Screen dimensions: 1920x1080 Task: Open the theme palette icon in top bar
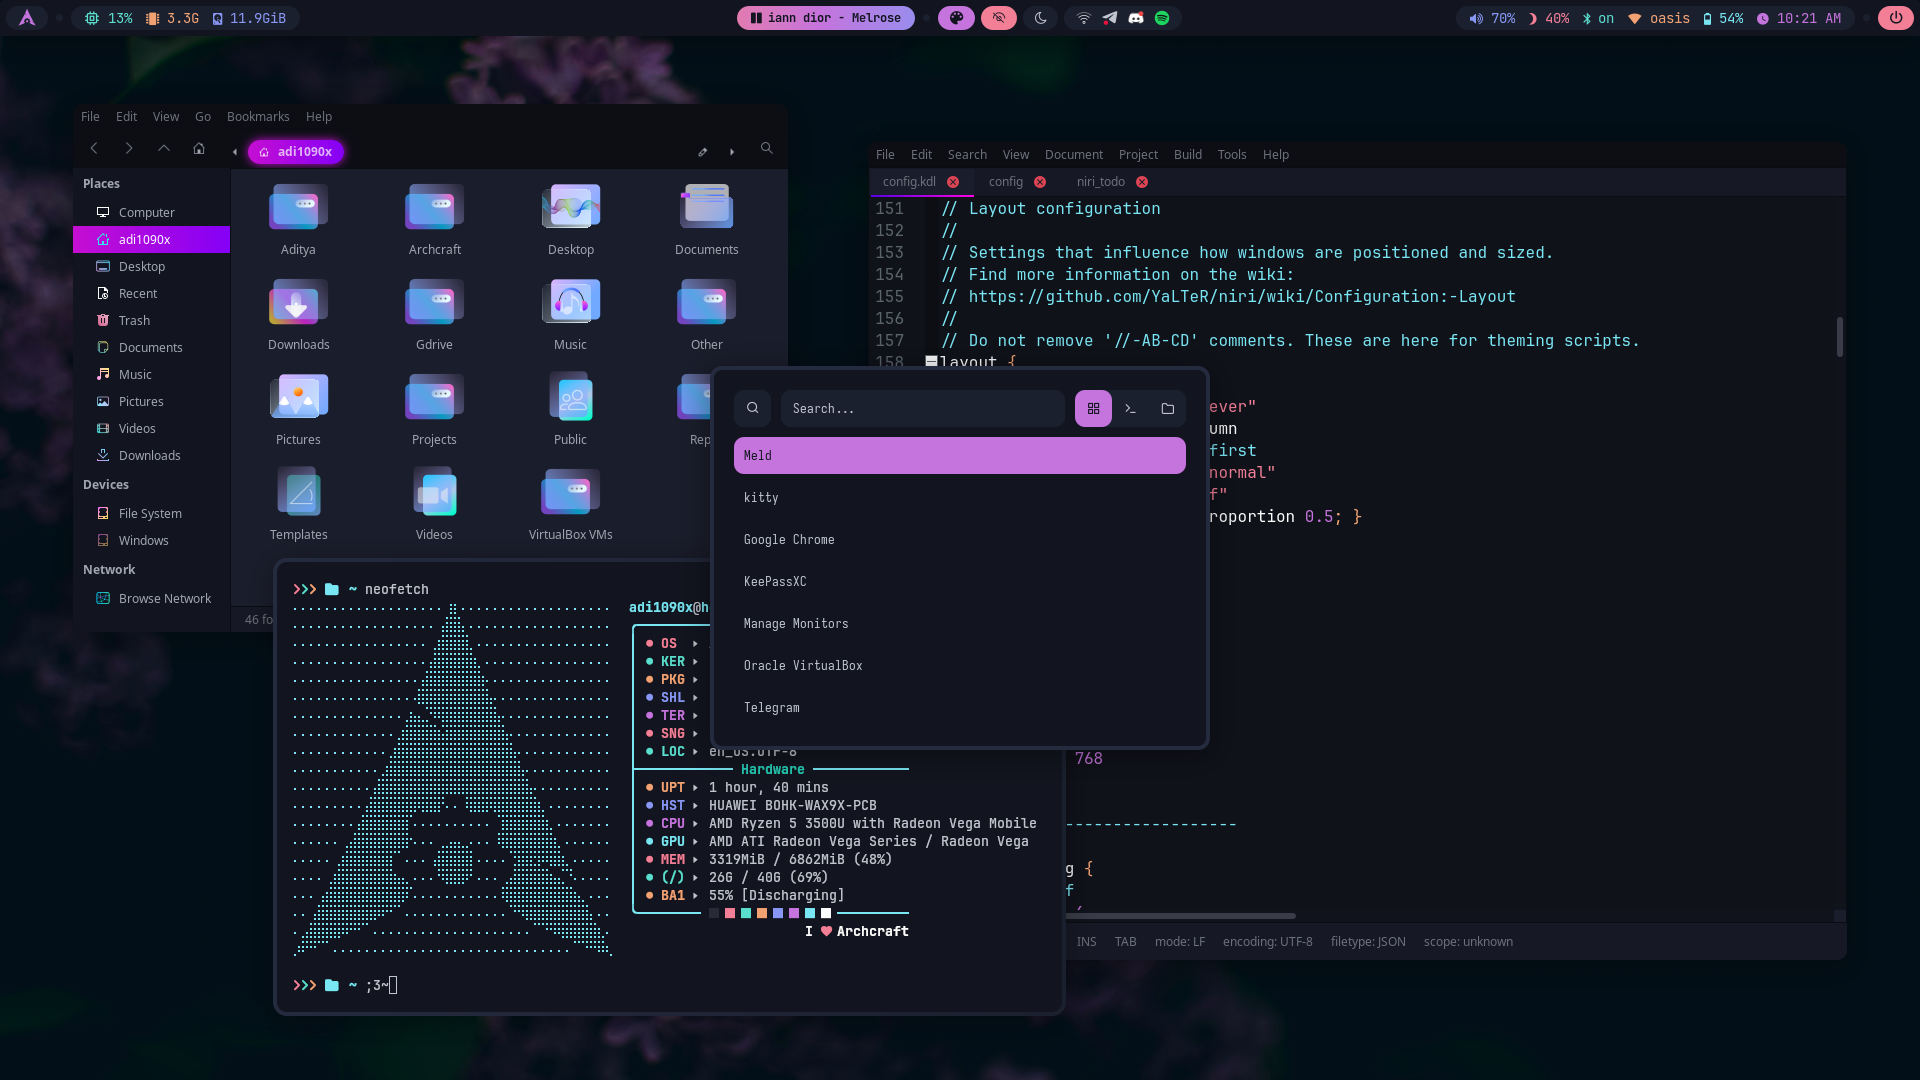coord(956,18)
